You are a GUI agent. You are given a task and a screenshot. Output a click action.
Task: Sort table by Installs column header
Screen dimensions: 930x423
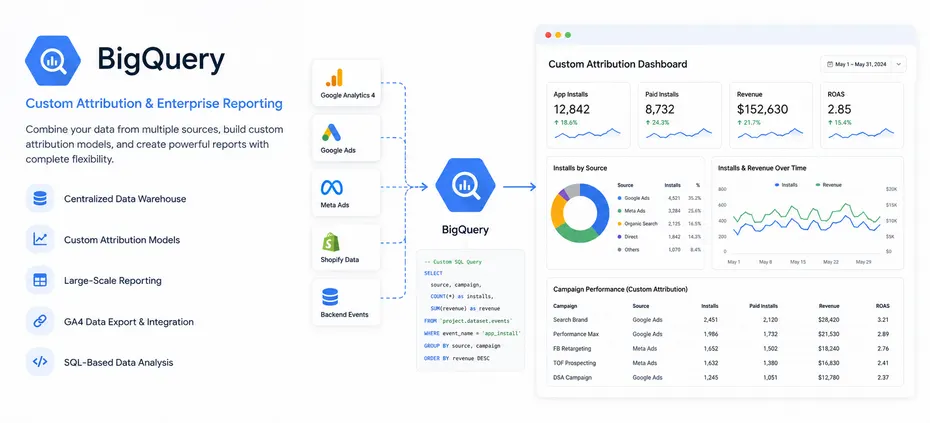(x=710, y=306)
